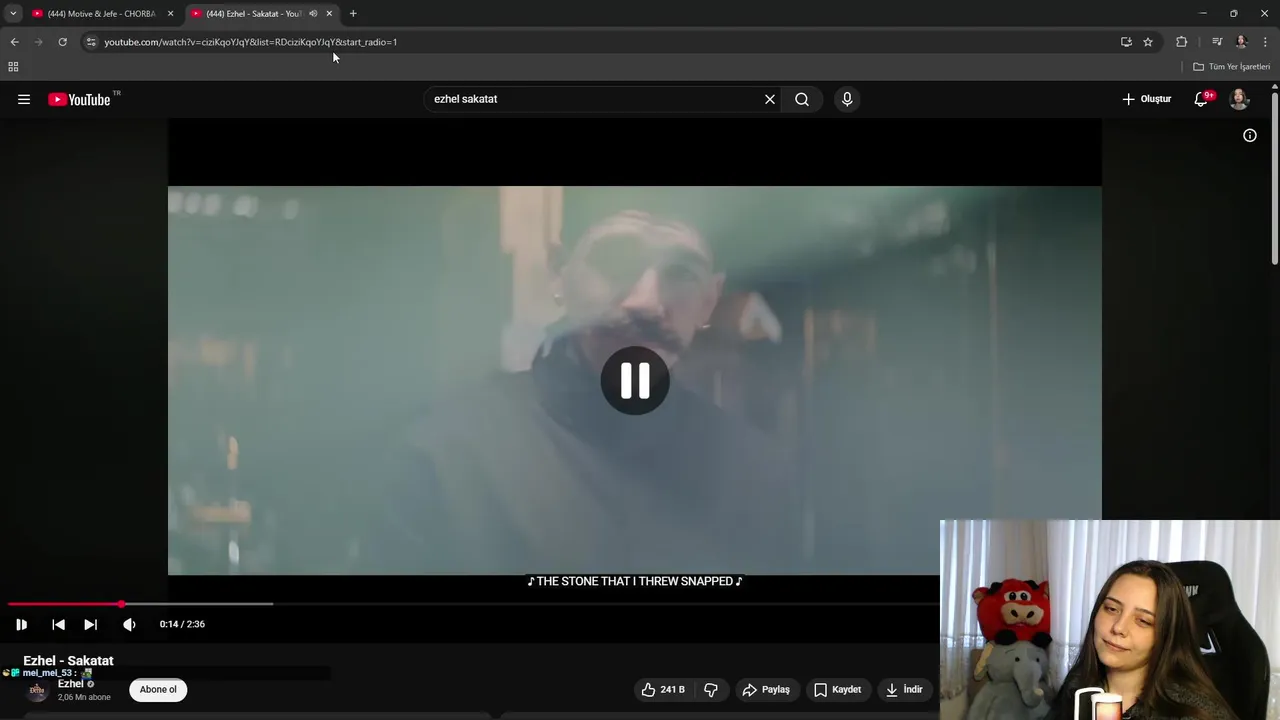Open the Chrome three-dot menu

pos(1265,42)
